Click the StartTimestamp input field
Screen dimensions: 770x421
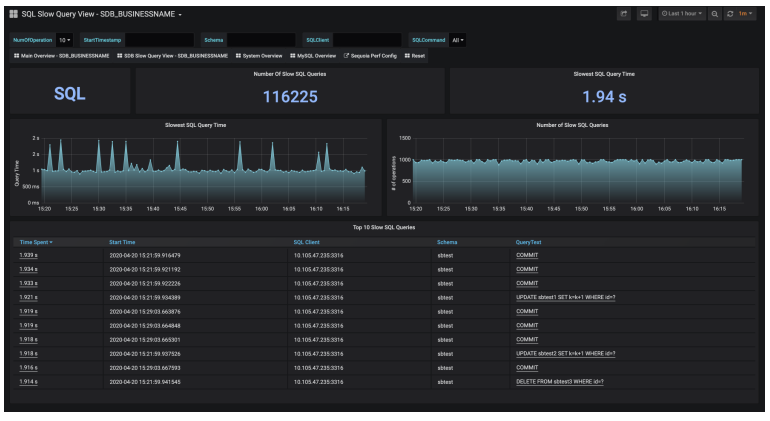(x=158, y=40)
